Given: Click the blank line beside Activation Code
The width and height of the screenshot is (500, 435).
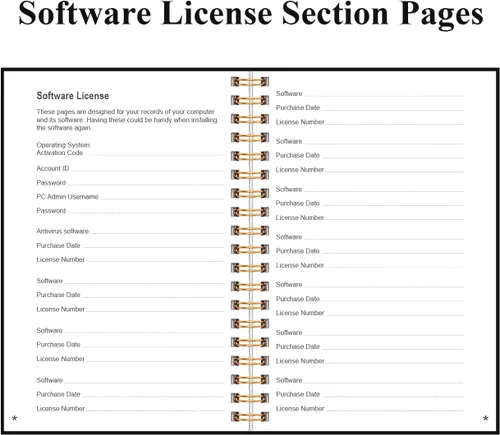Looking at the screenshot, I should click(154, 155).
